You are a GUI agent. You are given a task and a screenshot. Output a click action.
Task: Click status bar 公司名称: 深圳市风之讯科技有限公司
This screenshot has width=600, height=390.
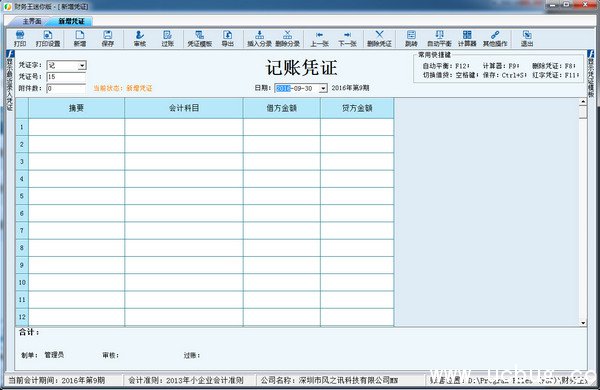pos(329,380)
